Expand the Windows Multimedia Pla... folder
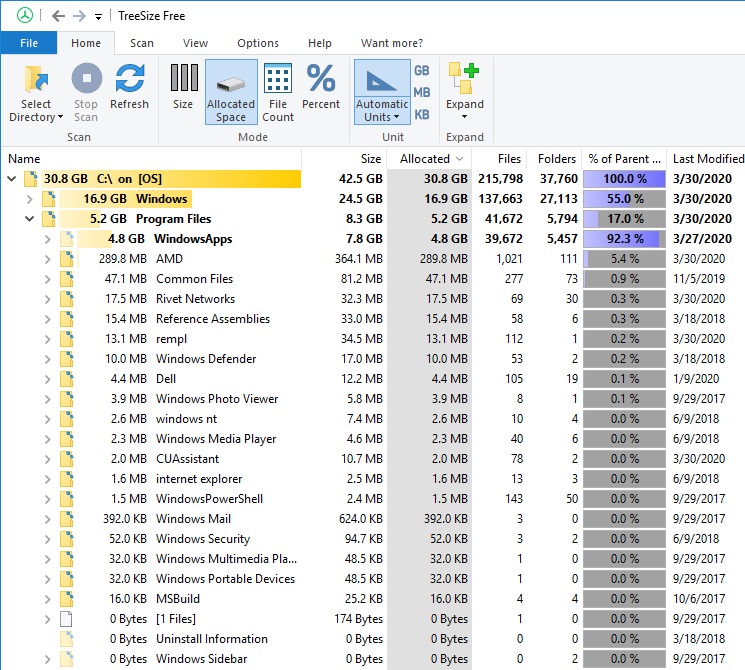 48,559
